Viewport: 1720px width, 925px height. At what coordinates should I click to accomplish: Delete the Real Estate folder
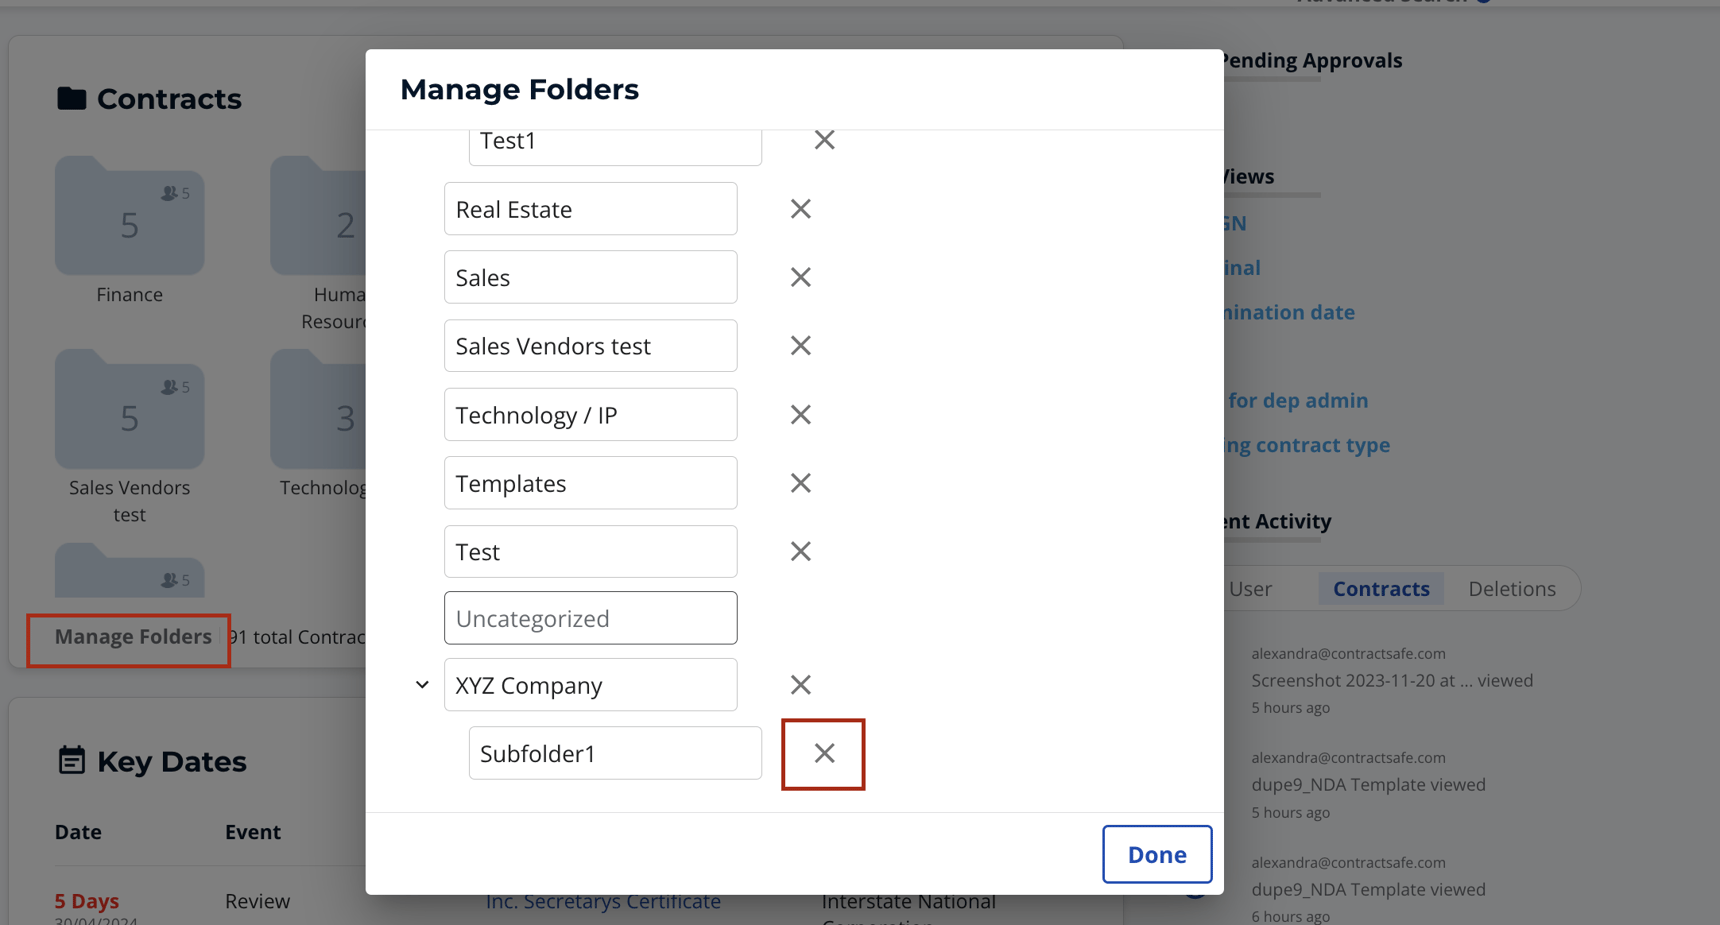[x=800, y=208]
